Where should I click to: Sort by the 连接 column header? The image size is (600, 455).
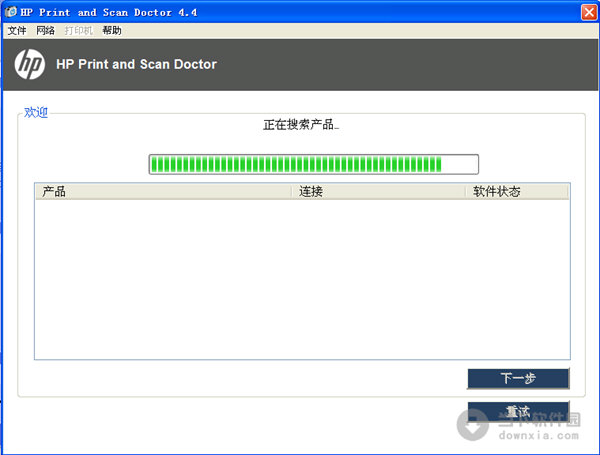(379, 191)
